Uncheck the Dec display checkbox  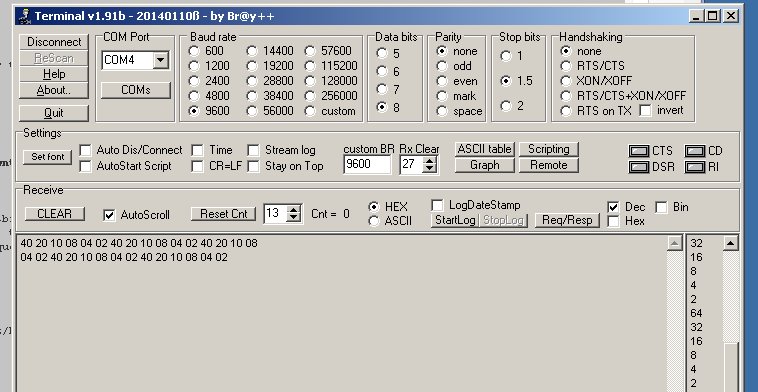pyautogui.click(x=613, y=207)
